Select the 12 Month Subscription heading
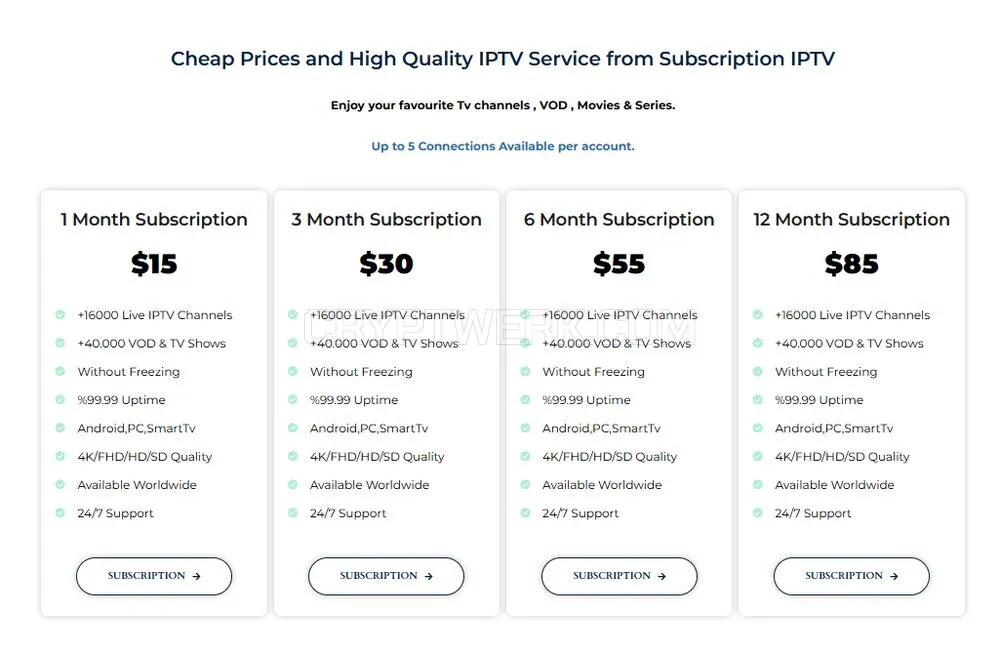 click(x=851, y=219)
